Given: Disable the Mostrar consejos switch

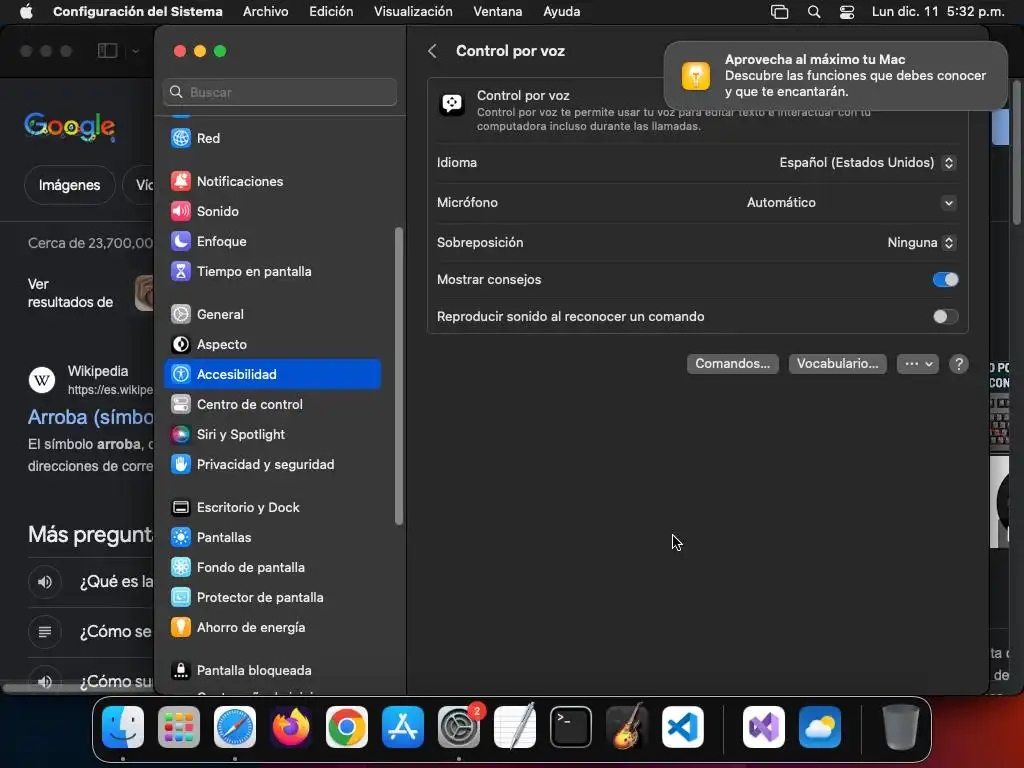Looking at the screenshot, I should coord(945,280).
